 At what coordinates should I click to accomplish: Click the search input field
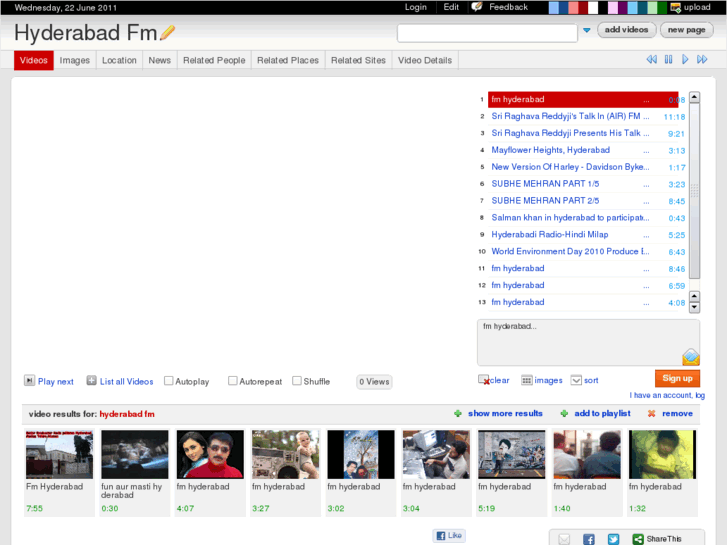click(x=487, y=33)
